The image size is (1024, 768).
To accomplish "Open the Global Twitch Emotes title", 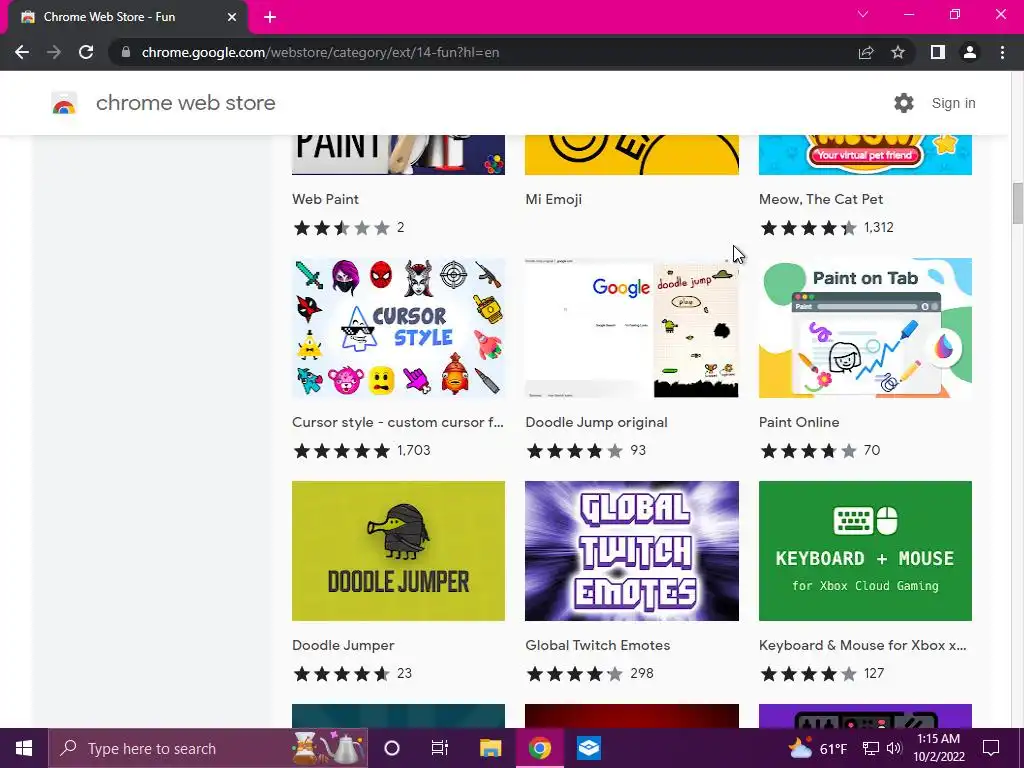I will point(598,645).
